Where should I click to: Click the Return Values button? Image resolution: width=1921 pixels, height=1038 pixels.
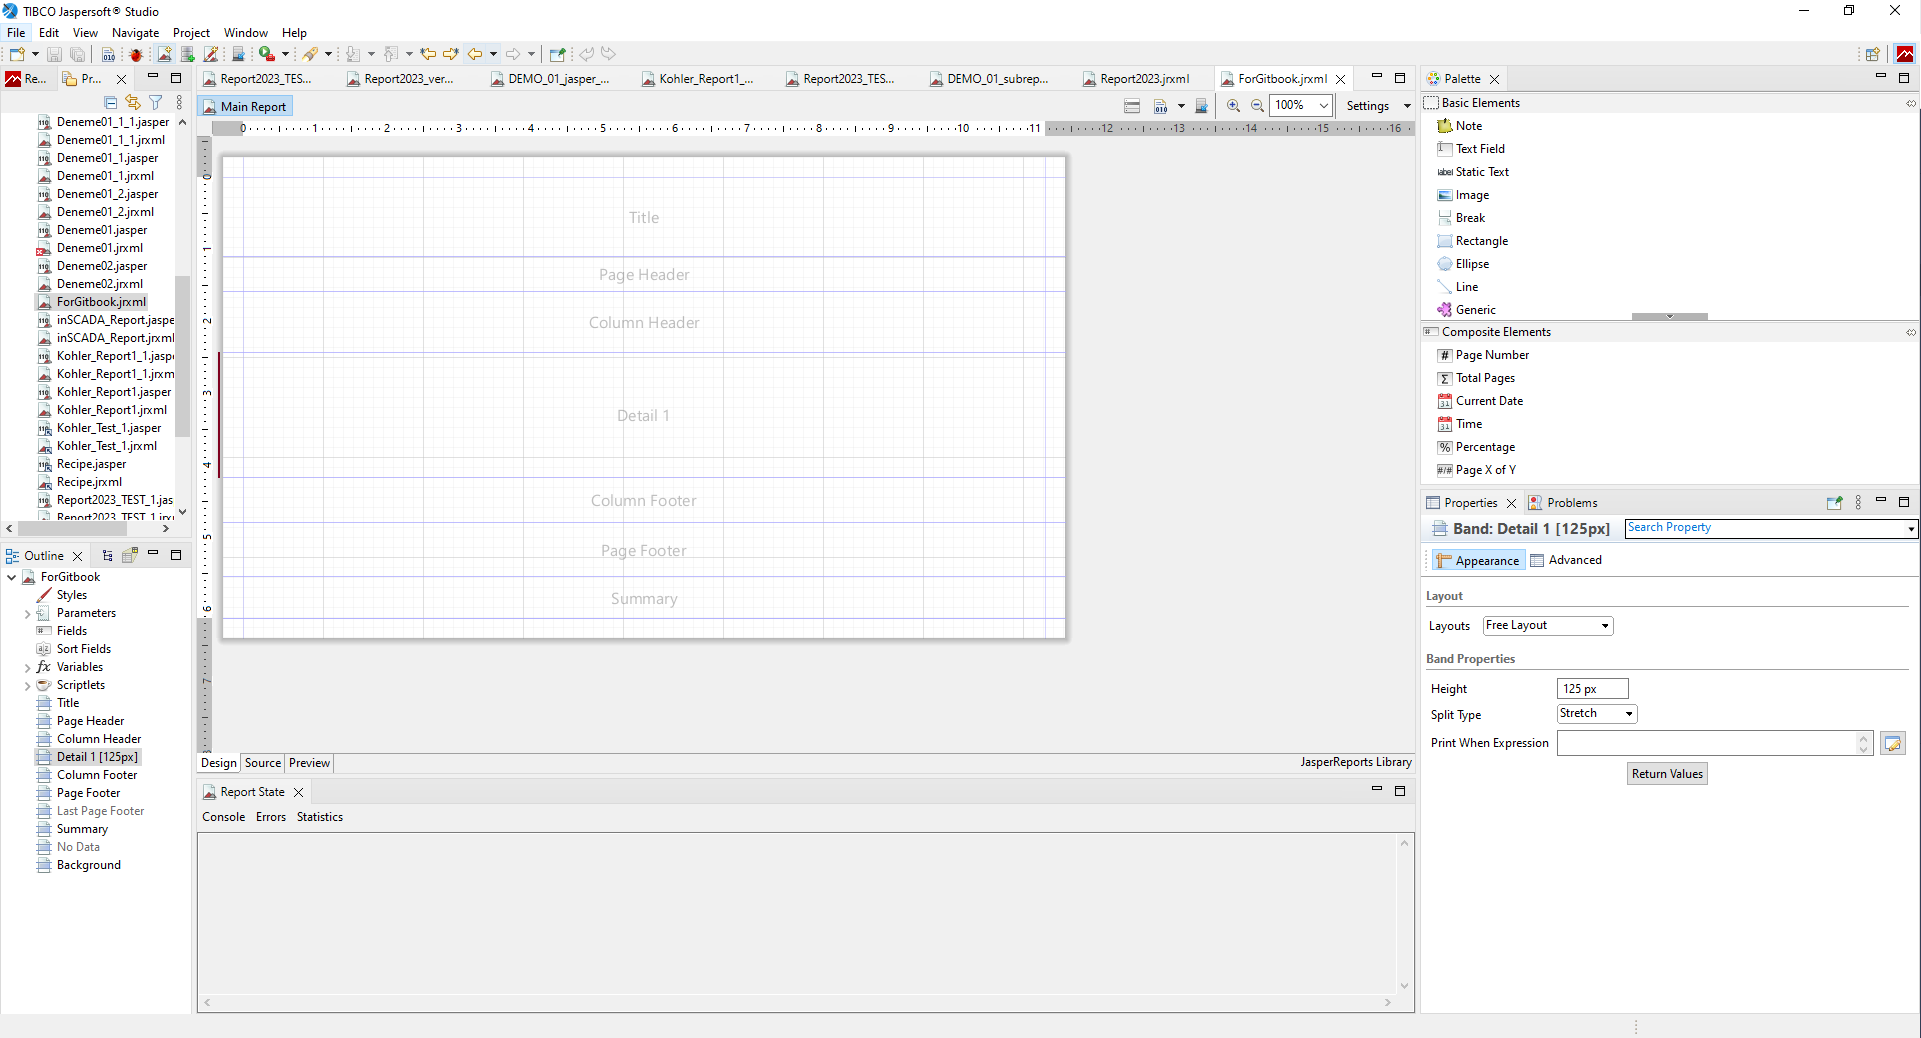pos(1667,774)
